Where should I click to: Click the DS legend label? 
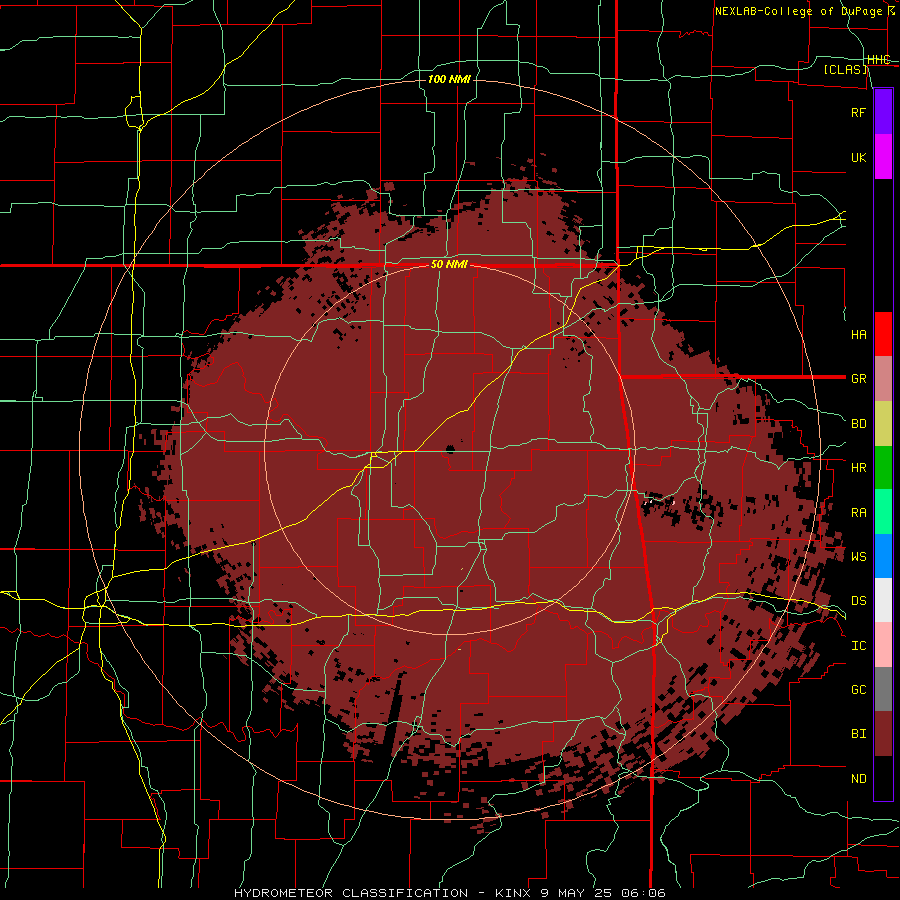coord(858,600)
